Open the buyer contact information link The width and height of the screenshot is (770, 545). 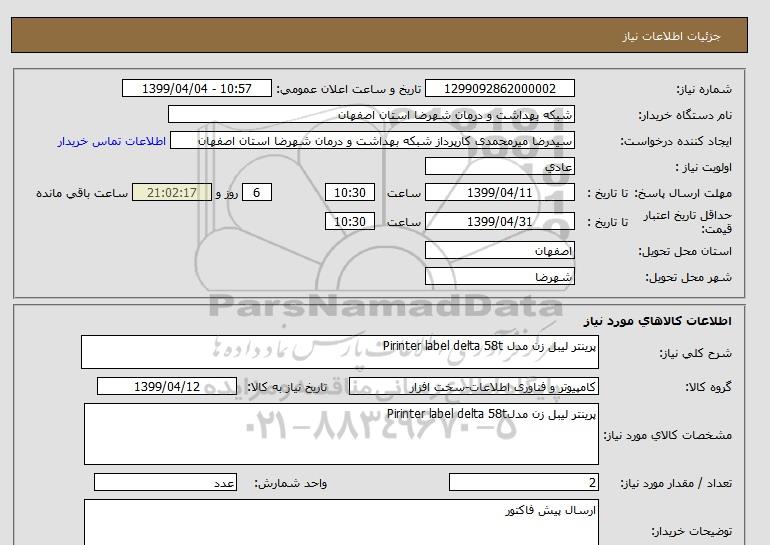click(x=111, y=141)
